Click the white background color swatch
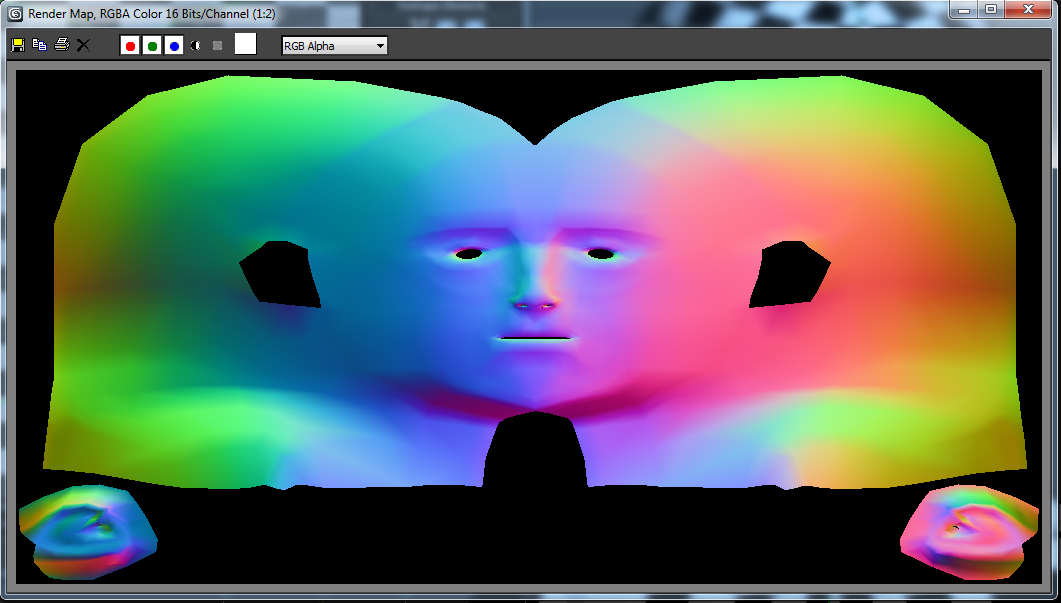1061x603 pixels. [x=244, y=44]
